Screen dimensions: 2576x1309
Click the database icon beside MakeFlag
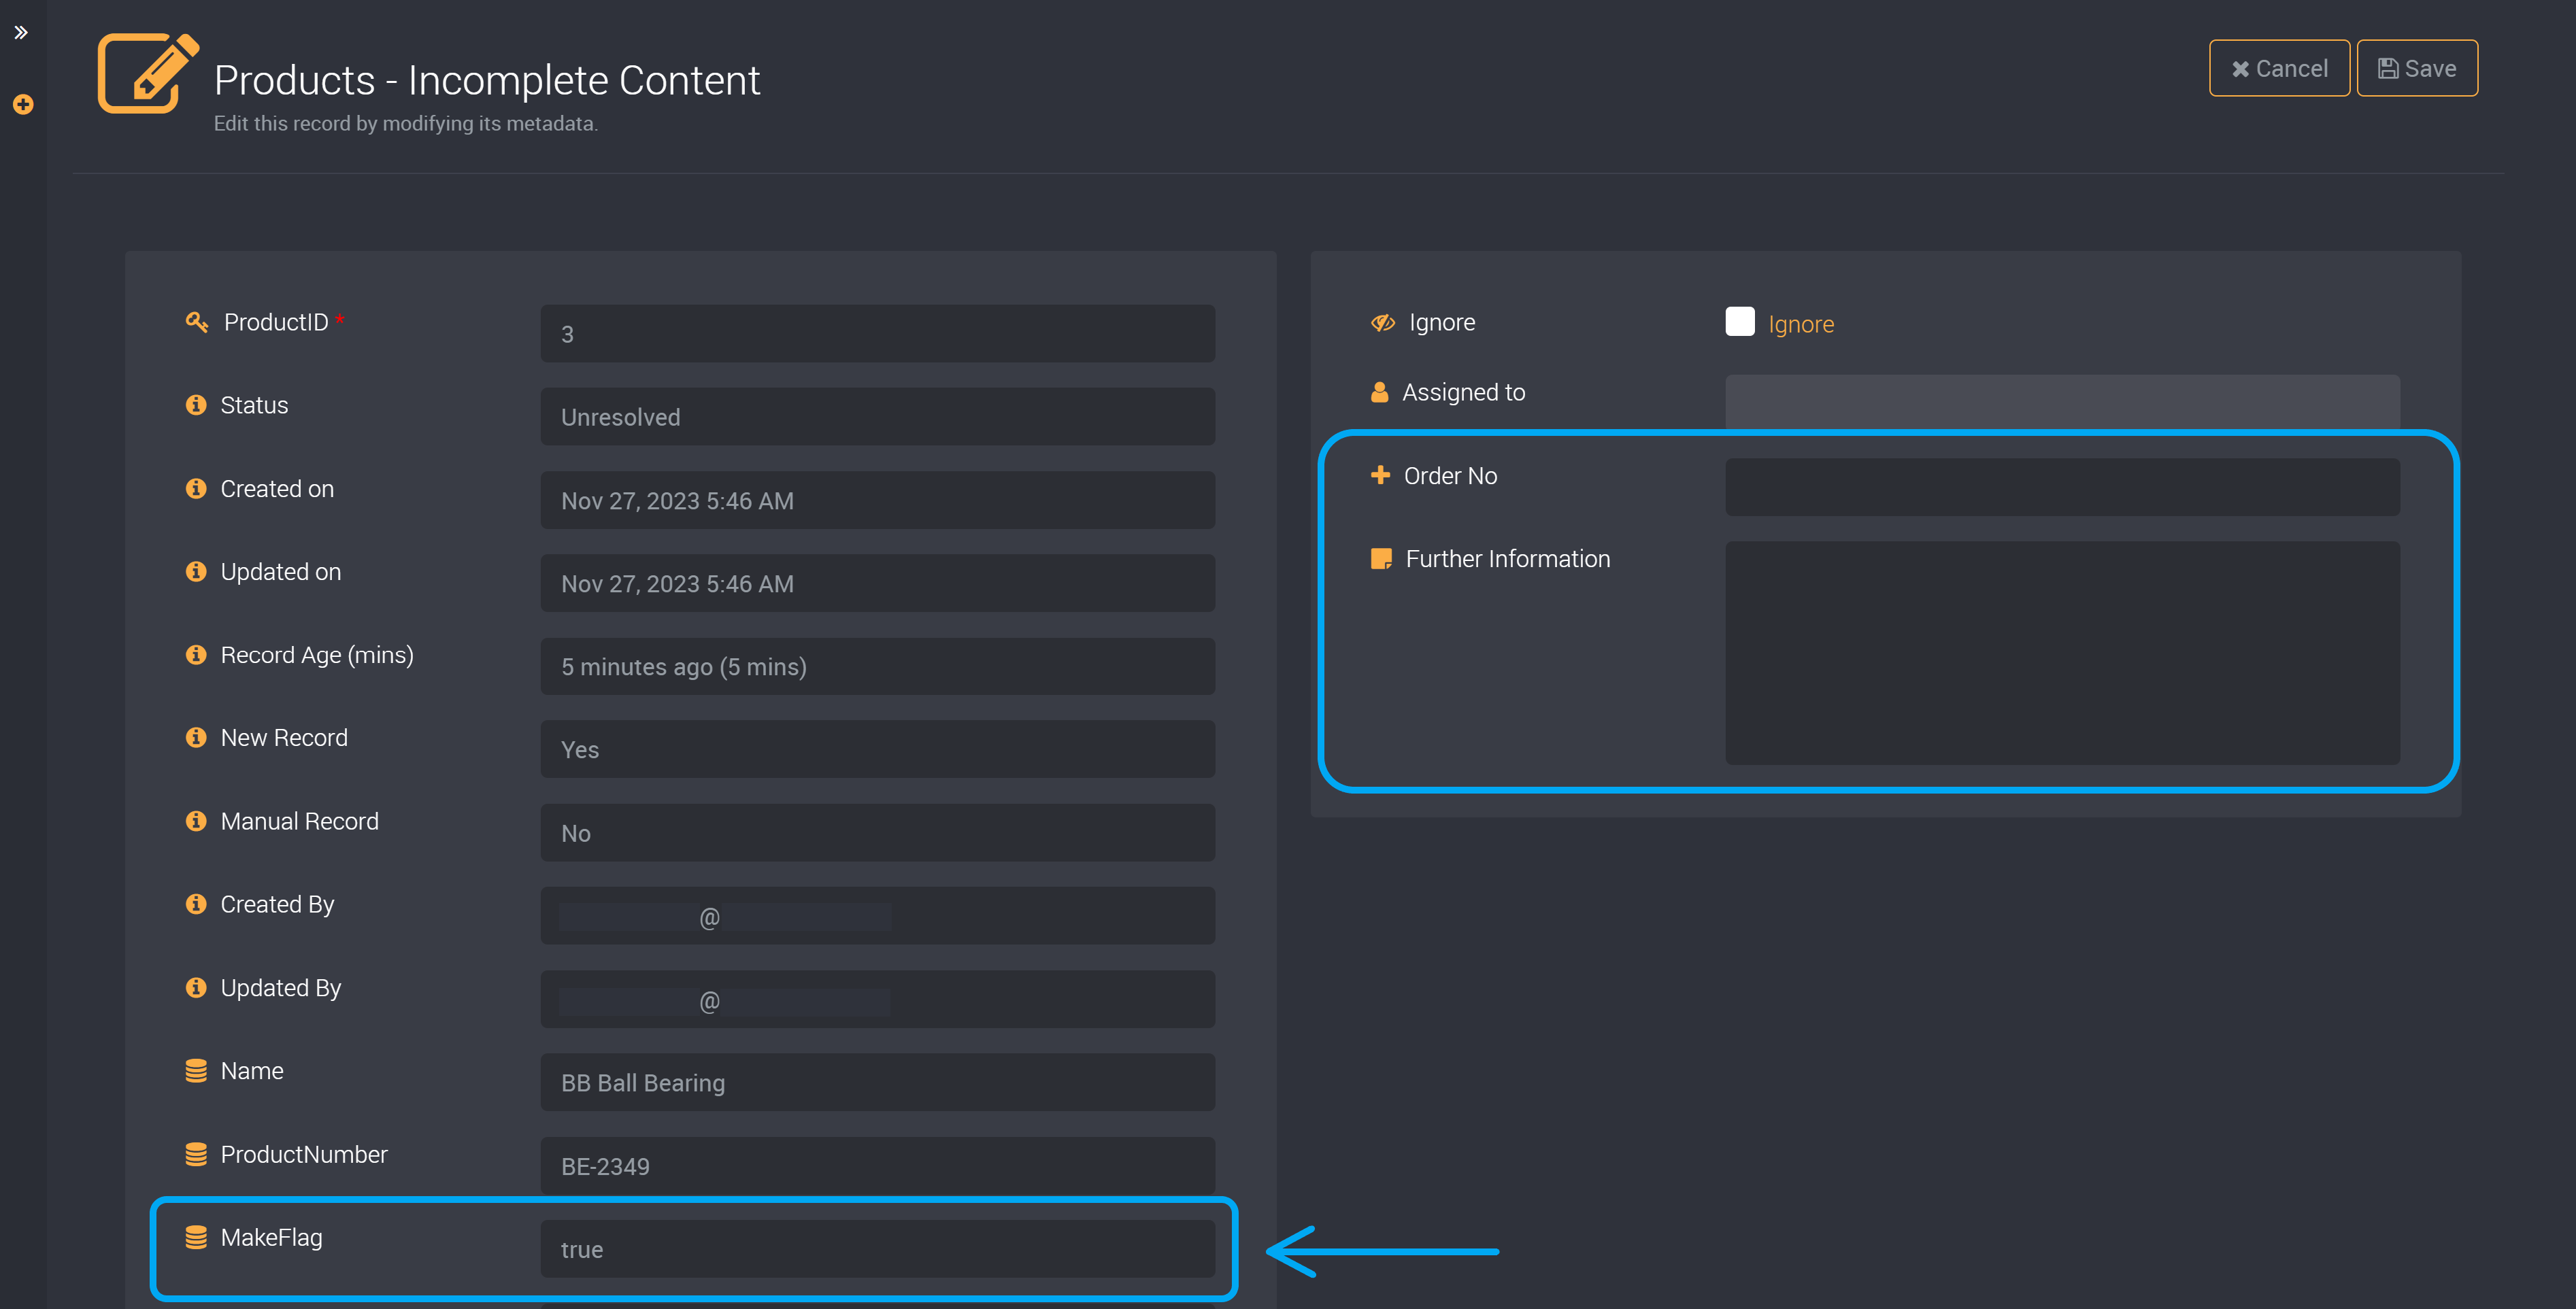click(196, 1237)
